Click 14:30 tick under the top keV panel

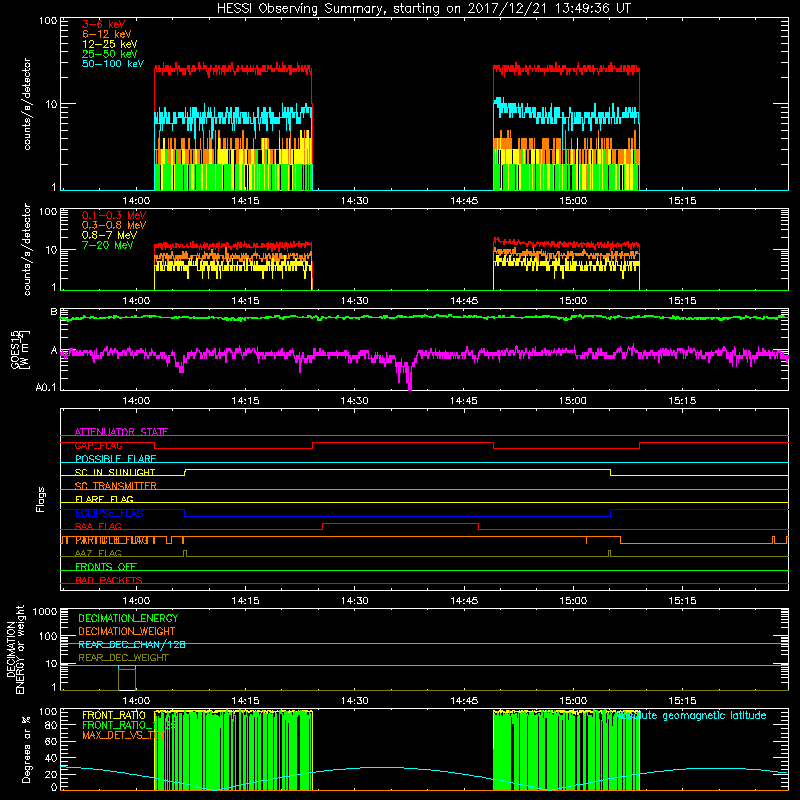pyautogui.click(x=355, y=201)
